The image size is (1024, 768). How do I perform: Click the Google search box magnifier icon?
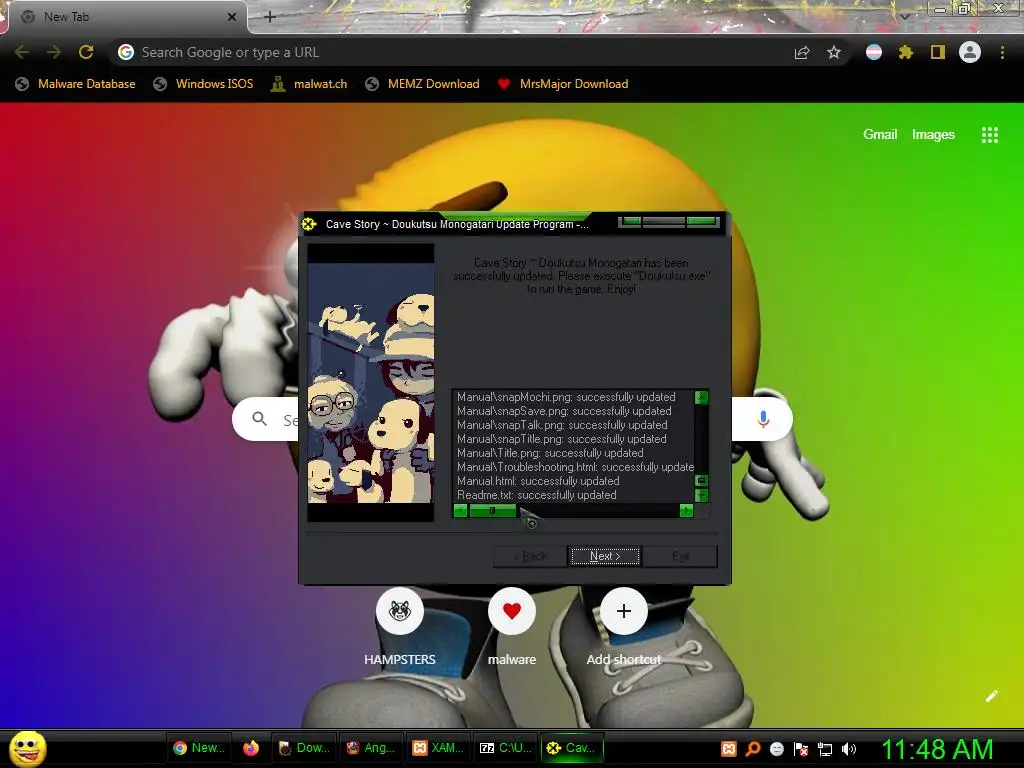coord(259,419)
